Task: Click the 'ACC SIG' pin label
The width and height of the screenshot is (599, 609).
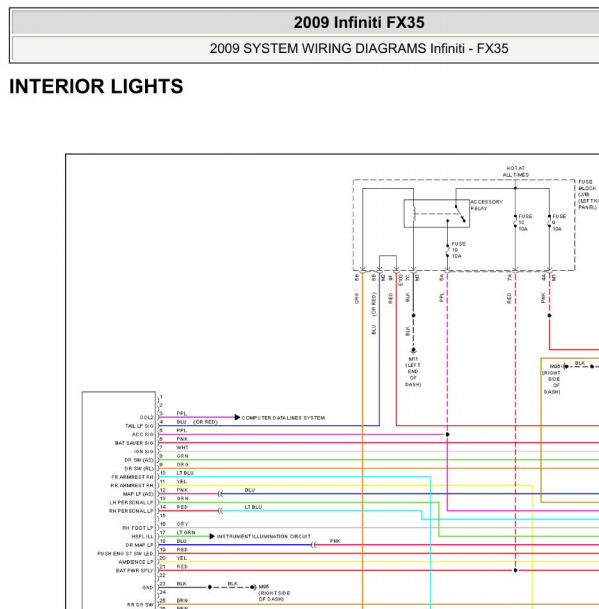Action: coord(143,435)
